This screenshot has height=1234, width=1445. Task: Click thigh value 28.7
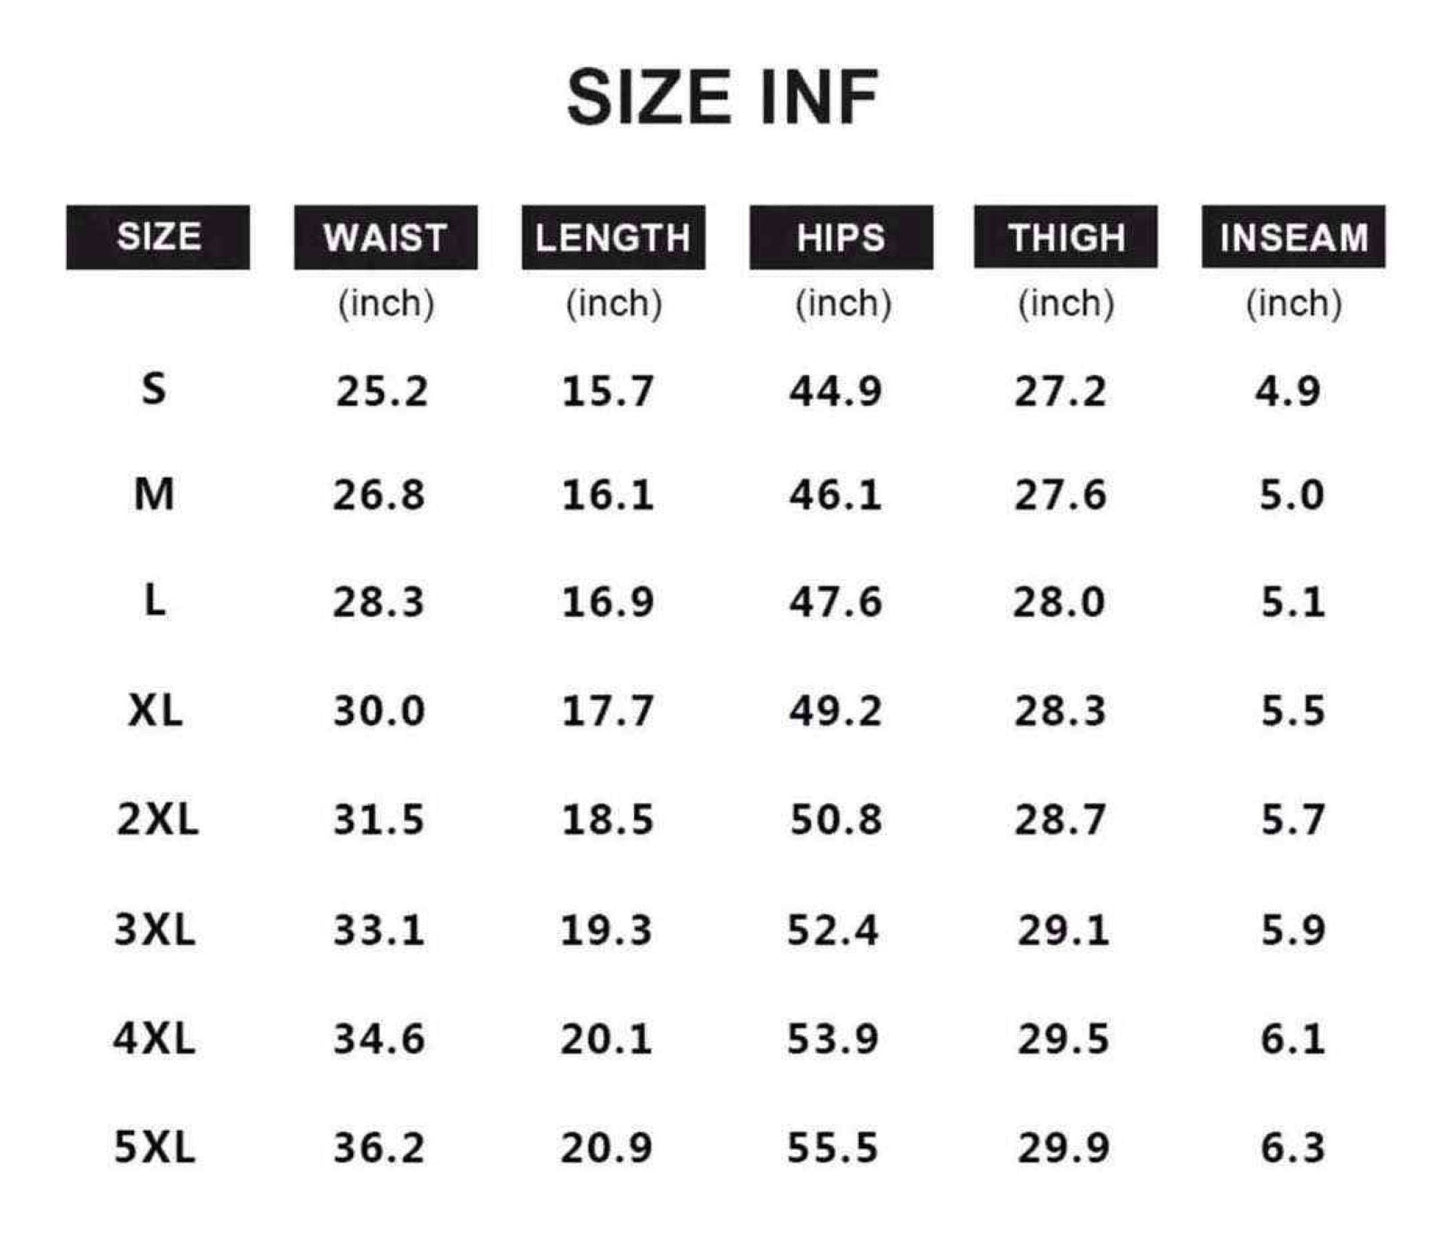coord(1061,820)
